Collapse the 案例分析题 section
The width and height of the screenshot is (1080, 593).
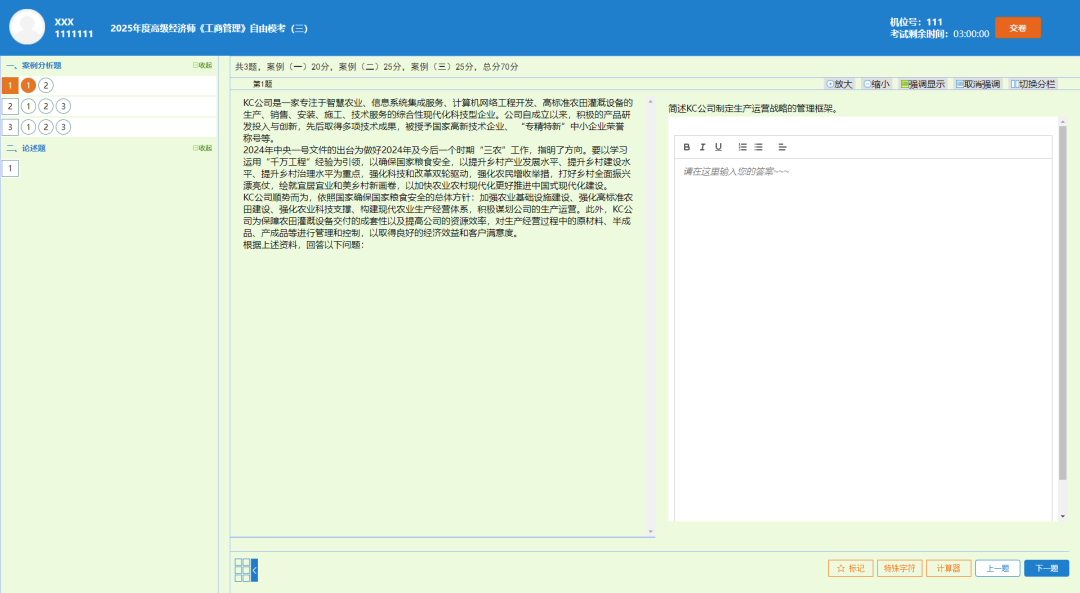click(203, 65)
